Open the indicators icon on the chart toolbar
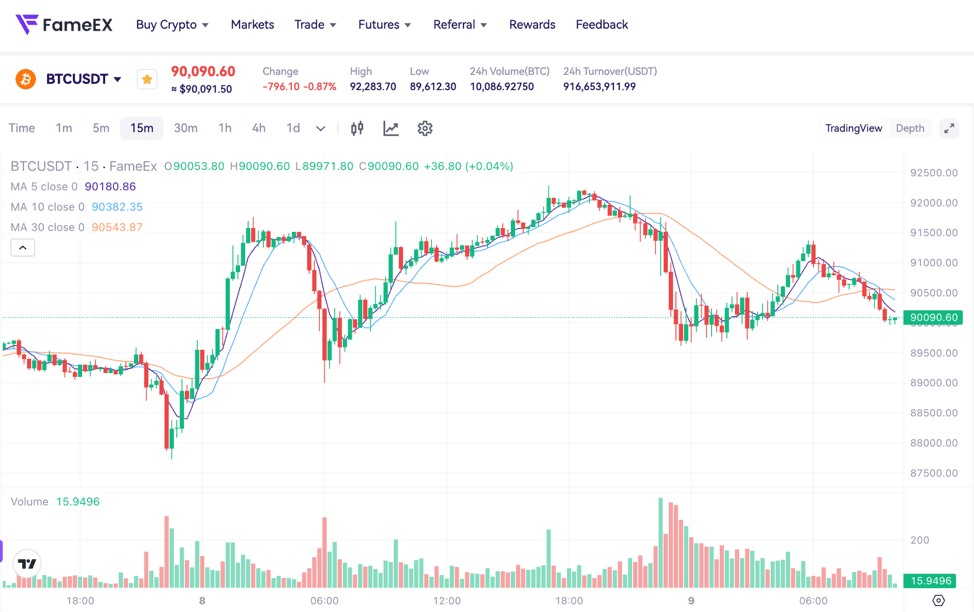Viewport: 974px width, 612px height. (356, 128)
